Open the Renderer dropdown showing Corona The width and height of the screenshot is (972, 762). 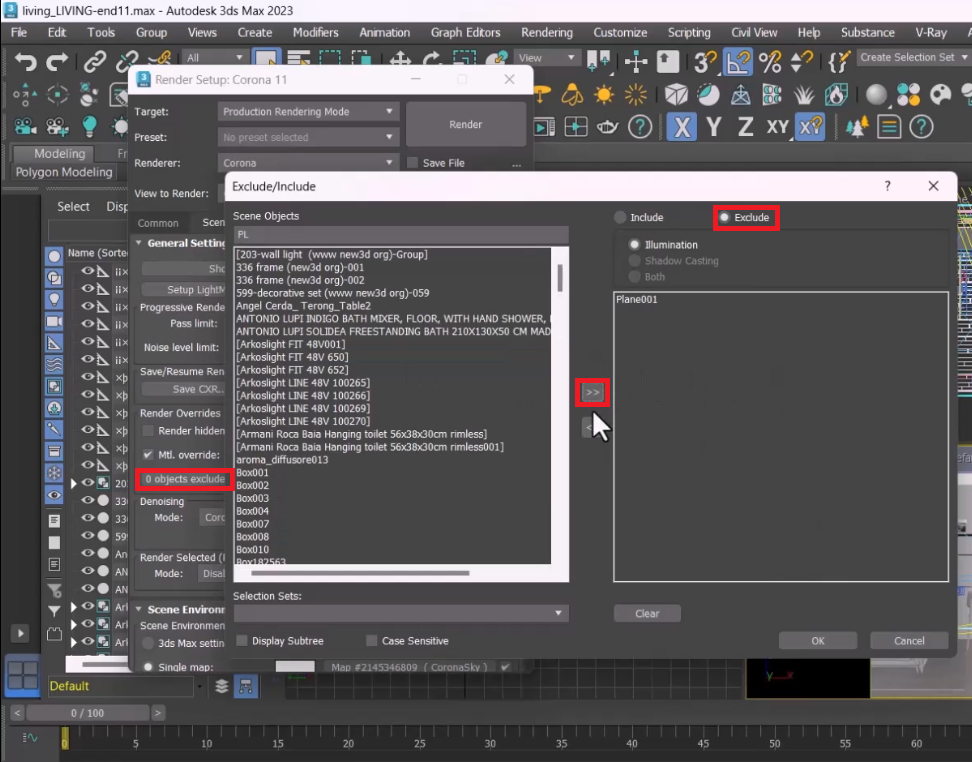(308, 162)
